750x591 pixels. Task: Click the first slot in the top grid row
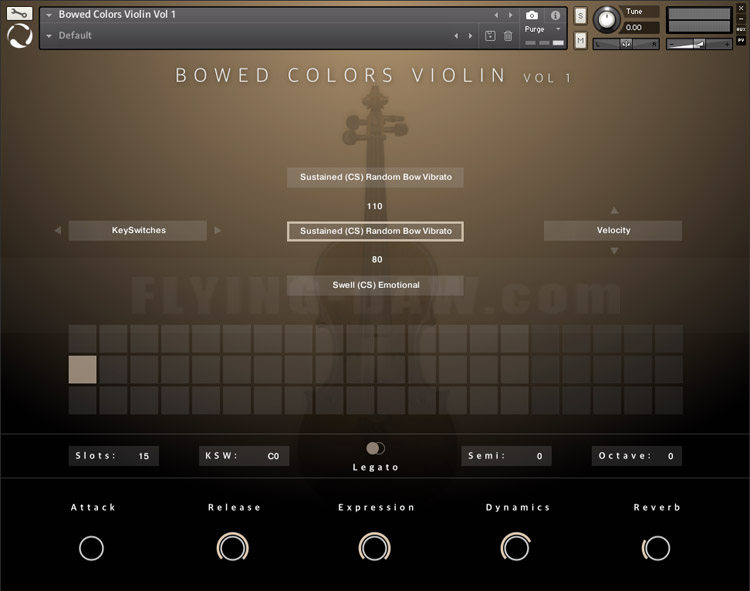pyautogui.click(x=82, y=339)
